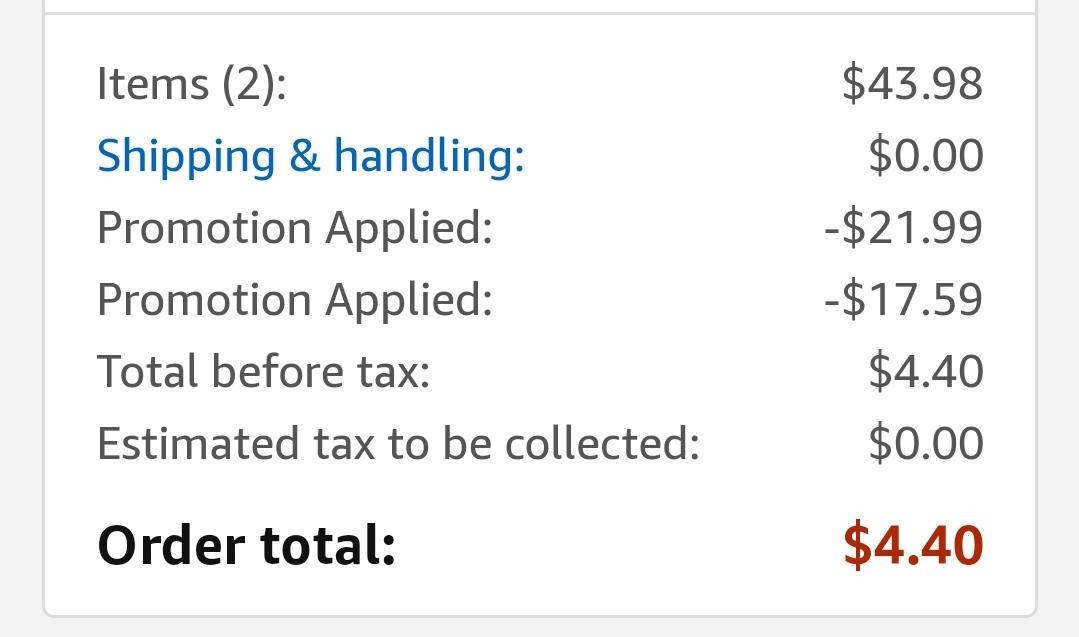Viewport: 1079px width, 637px height.
Task: Click the Estimated tax to be collected label
Action: 397,444
